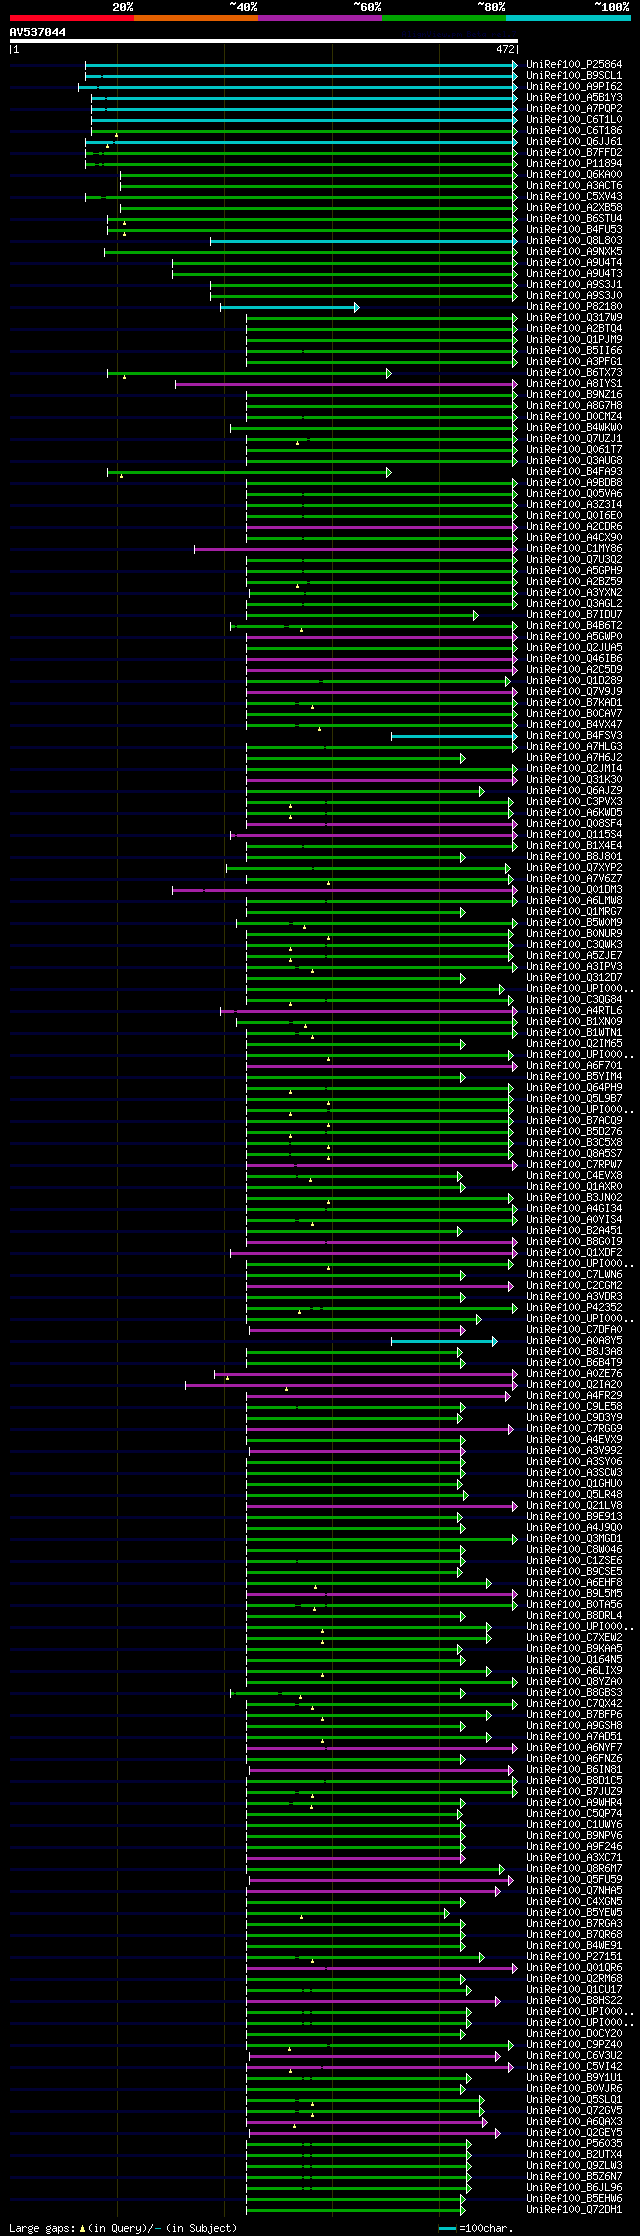Pick the UniRef100_B5II66 row label
640x2236 pixels.
[574, 351]
